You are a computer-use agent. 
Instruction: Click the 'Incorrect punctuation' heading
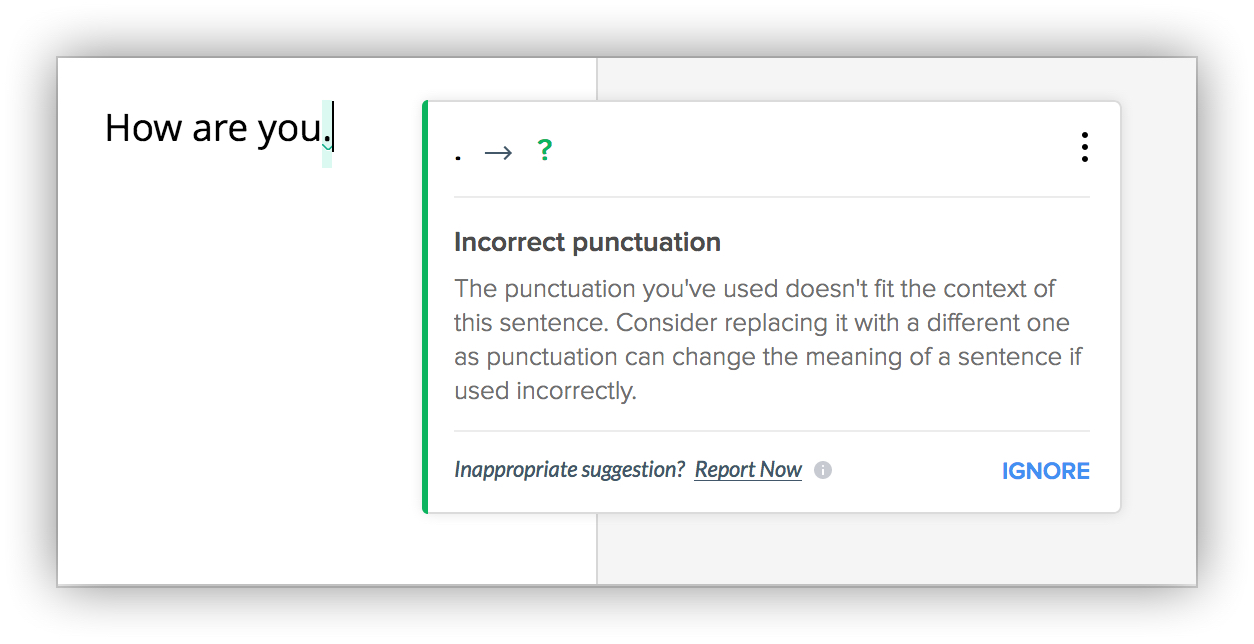(587, 242)
